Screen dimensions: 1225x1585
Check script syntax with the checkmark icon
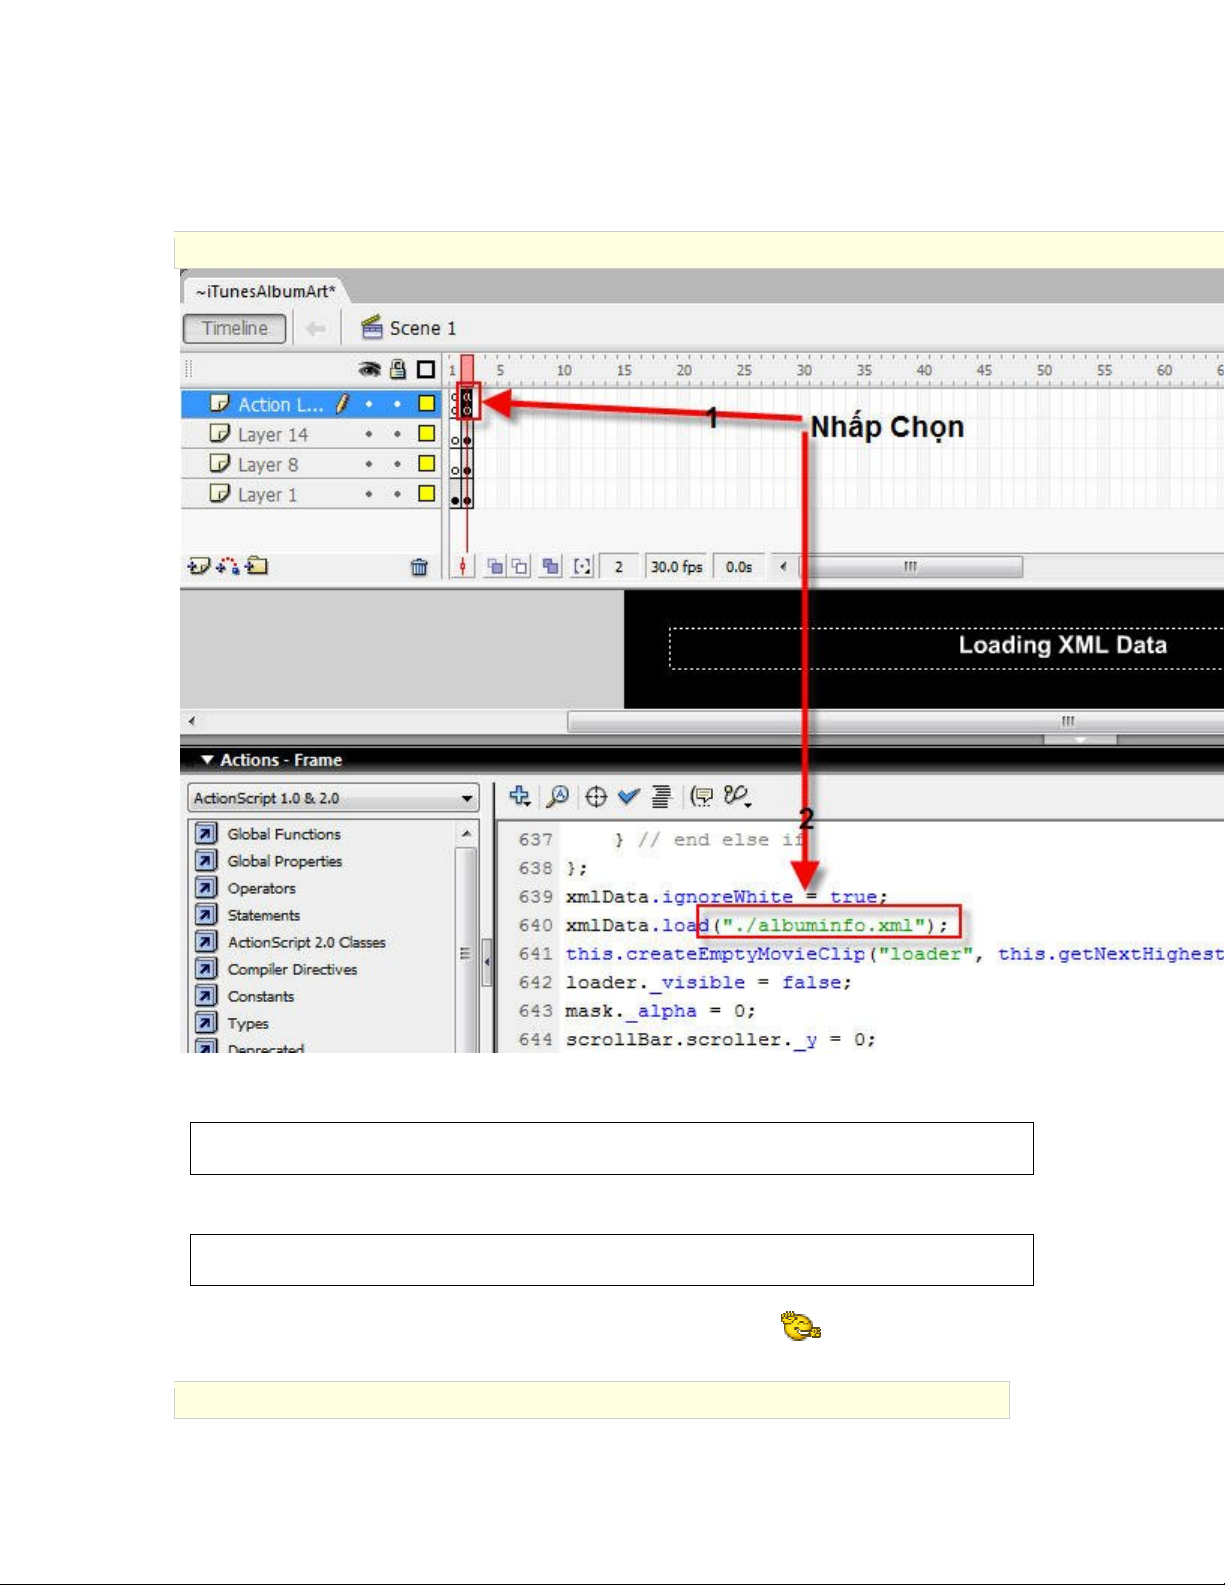point(628,796)
